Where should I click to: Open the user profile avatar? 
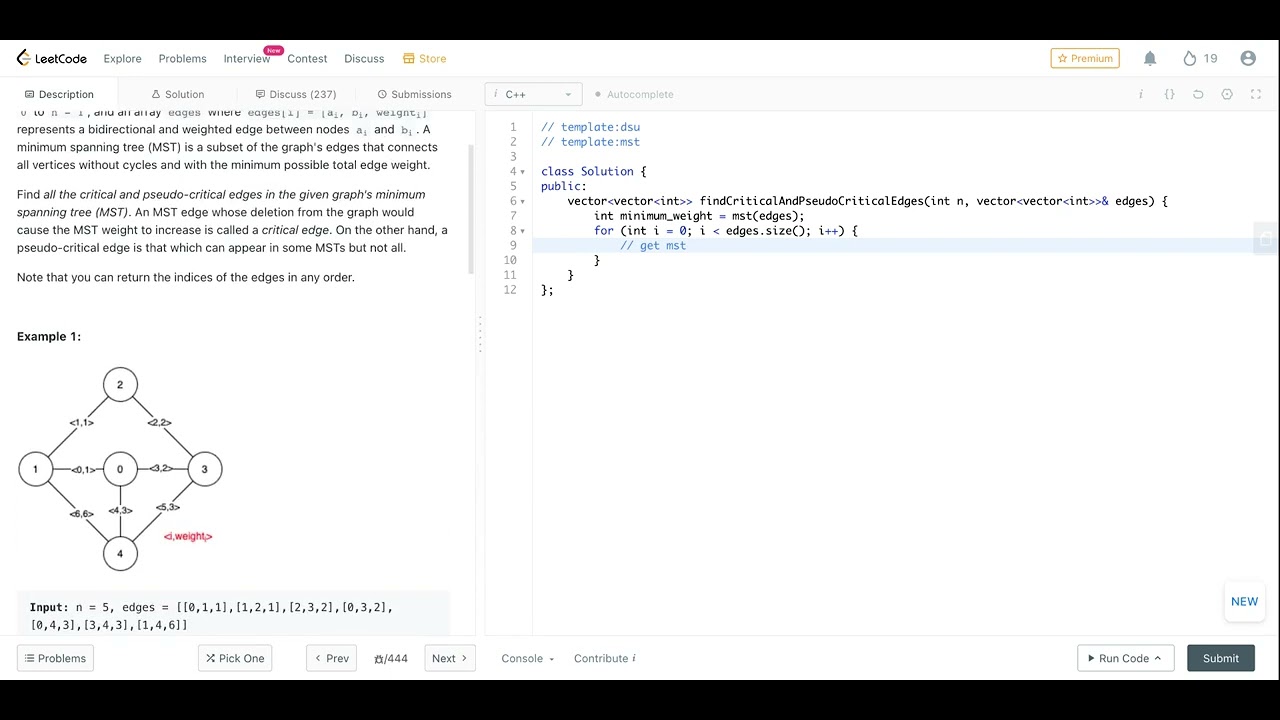click(1248, 58)
